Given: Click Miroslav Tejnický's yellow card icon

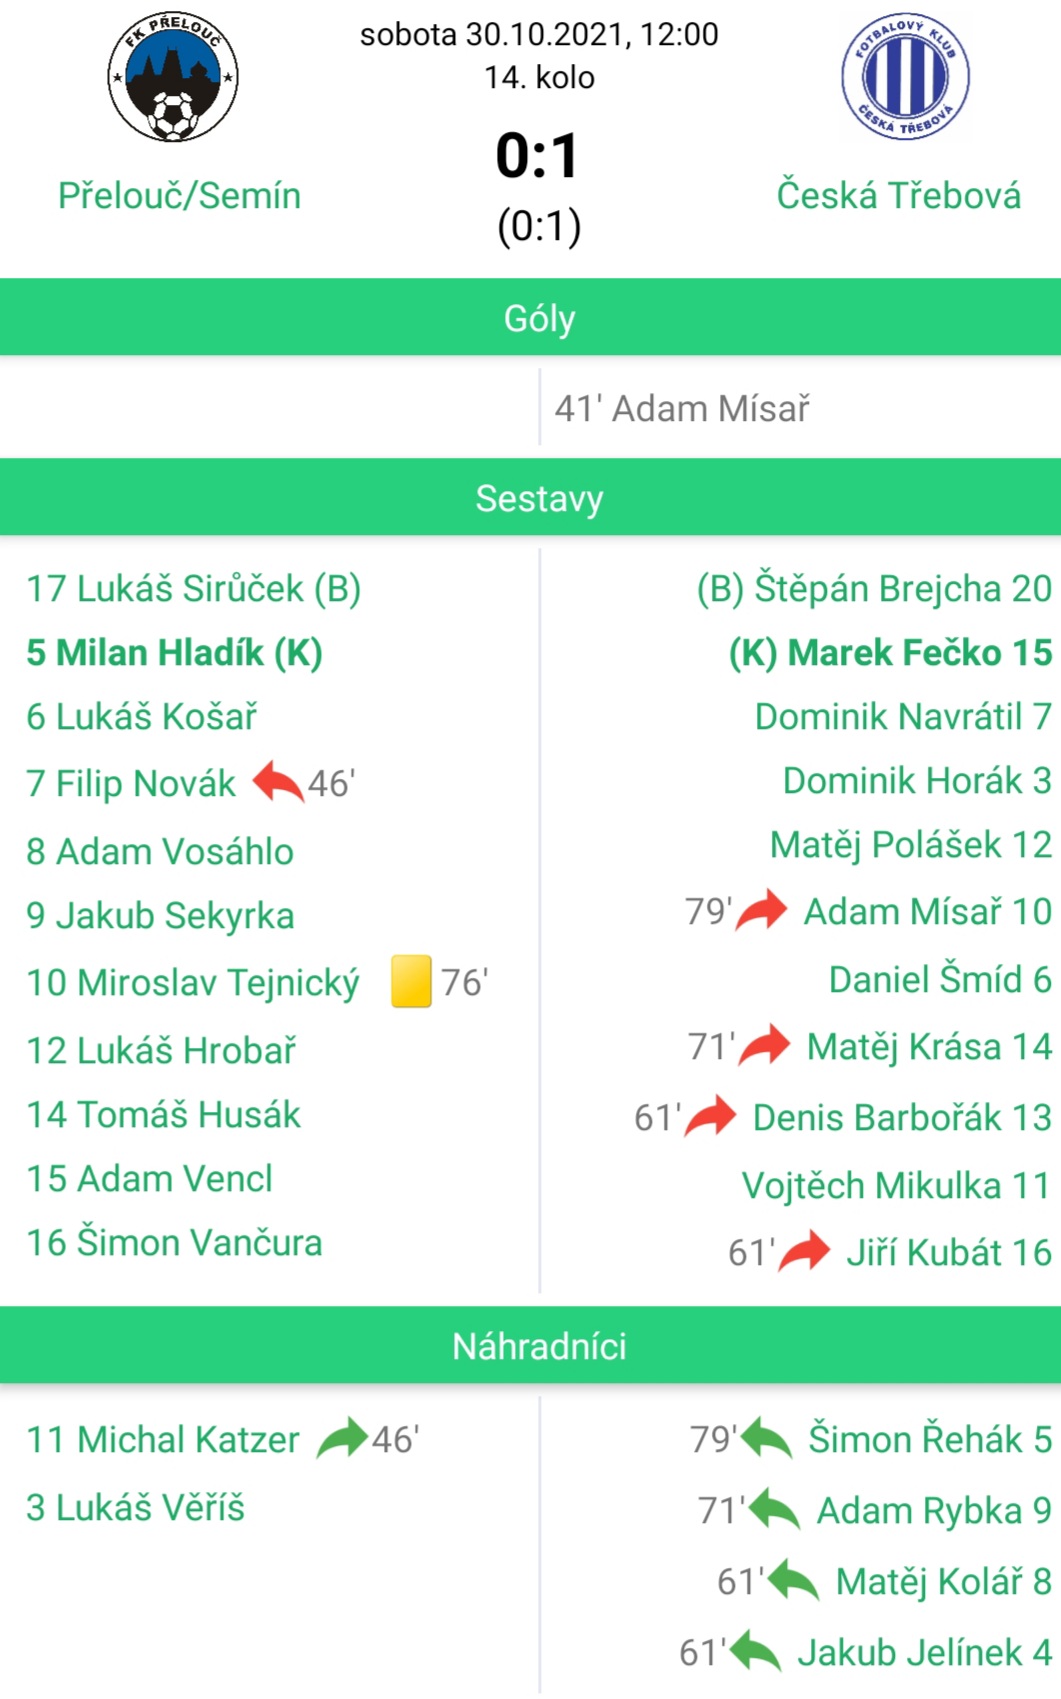Looking at the screenshot, I should click(411, 981).
